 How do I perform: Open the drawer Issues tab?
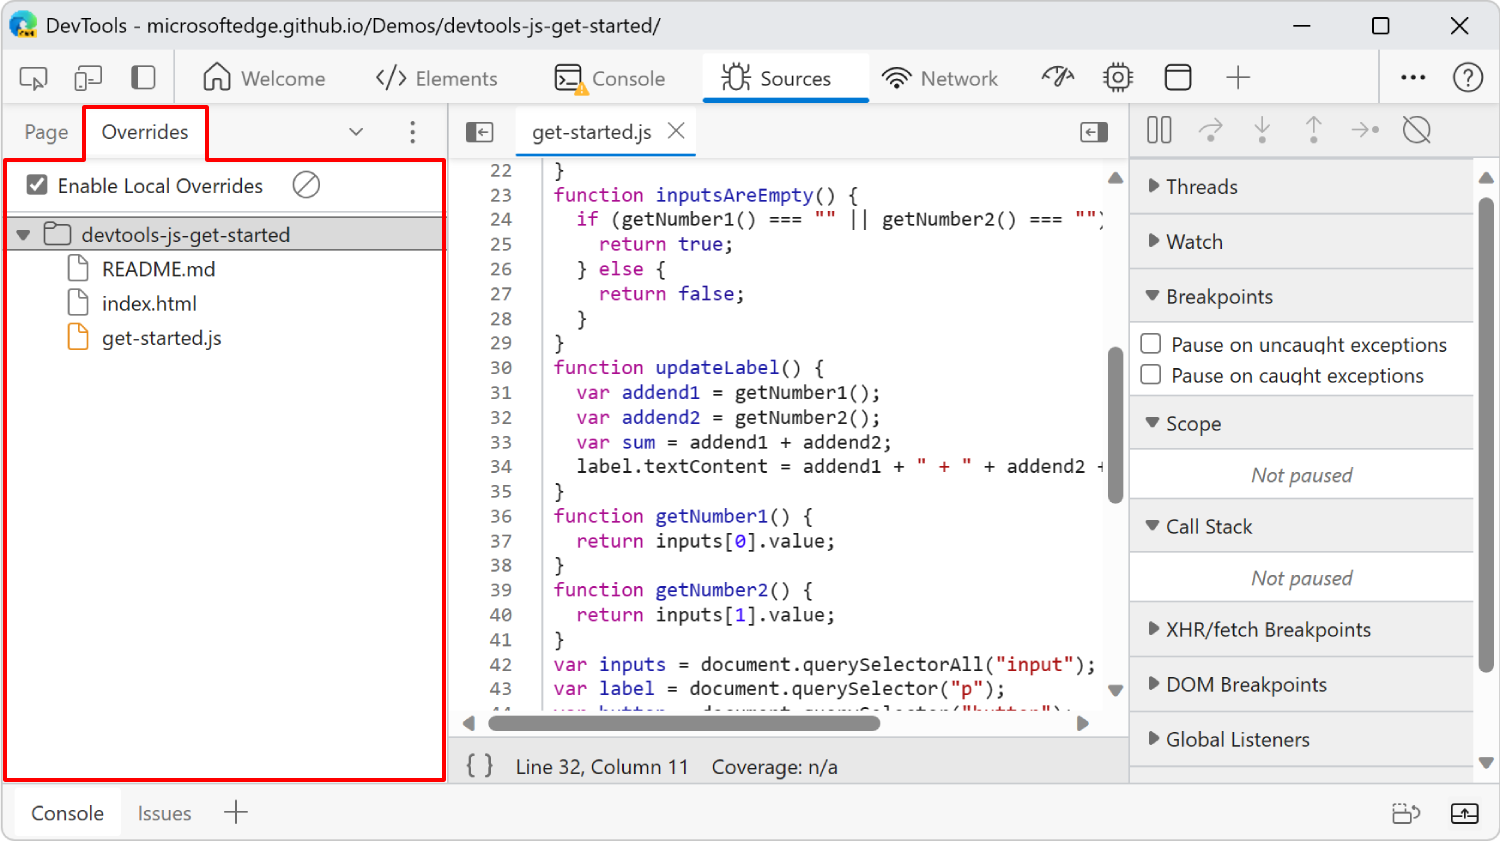164,813
